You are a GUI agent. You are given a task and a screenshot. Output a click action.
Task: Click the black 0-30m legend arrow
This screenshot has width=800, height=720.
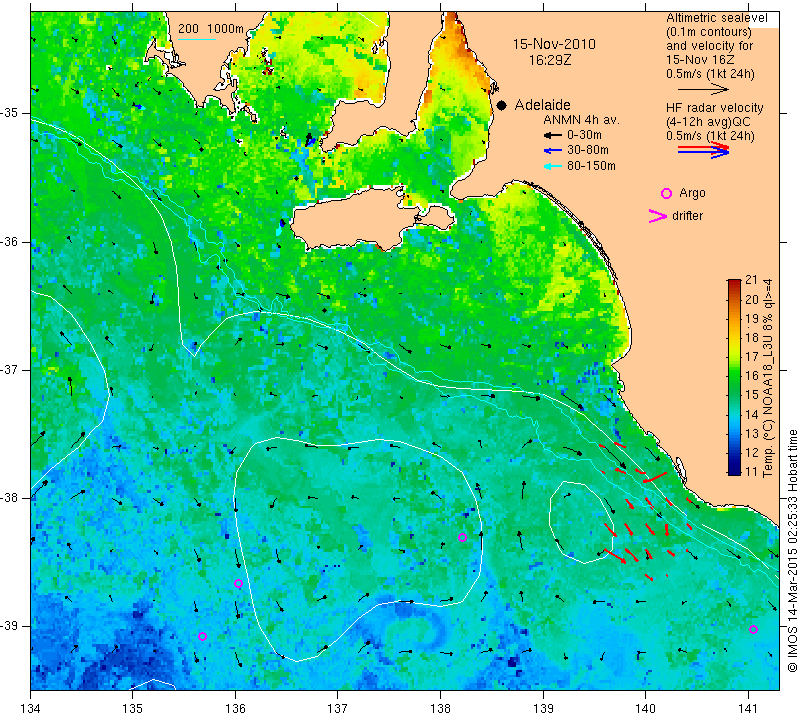(553, 135)
